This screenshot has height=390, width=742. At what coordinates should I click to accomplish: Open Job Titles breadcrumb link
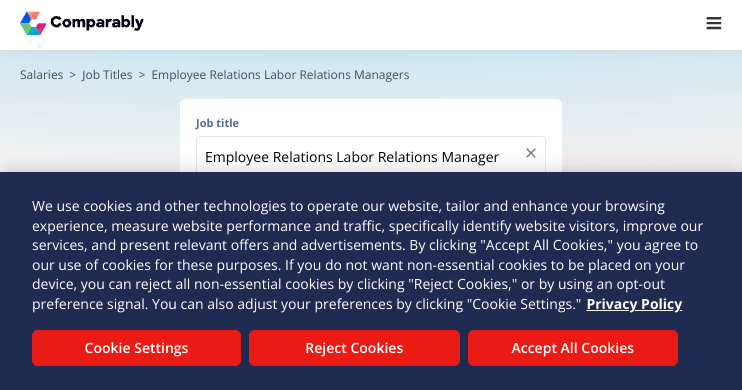coord(107,75)
